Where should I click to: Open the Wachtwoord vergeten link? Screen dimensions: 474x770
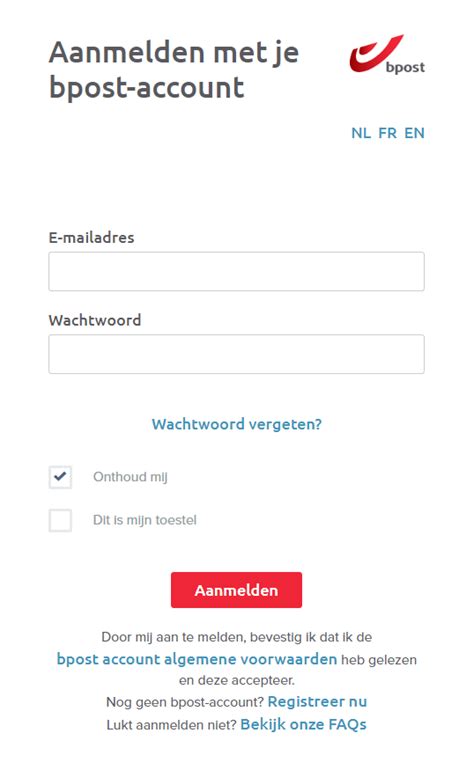(x=237, y=424)
